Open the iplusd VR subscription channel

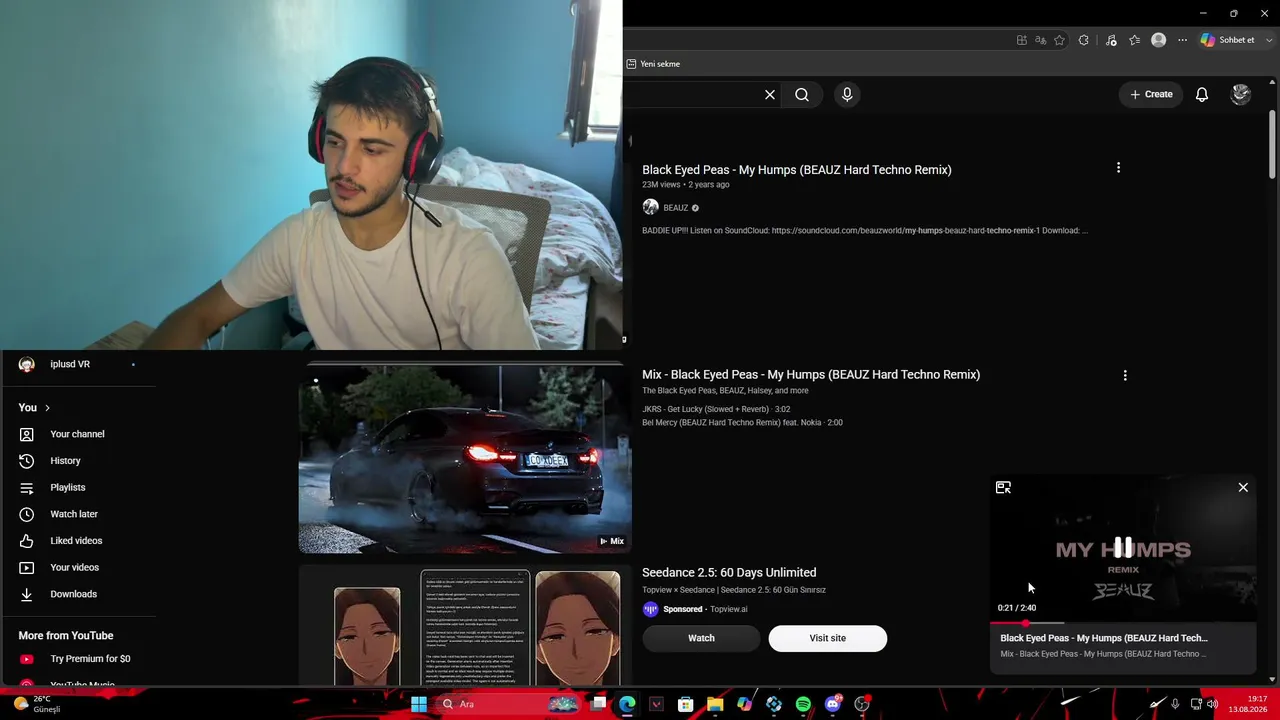(x=70, y=364)
